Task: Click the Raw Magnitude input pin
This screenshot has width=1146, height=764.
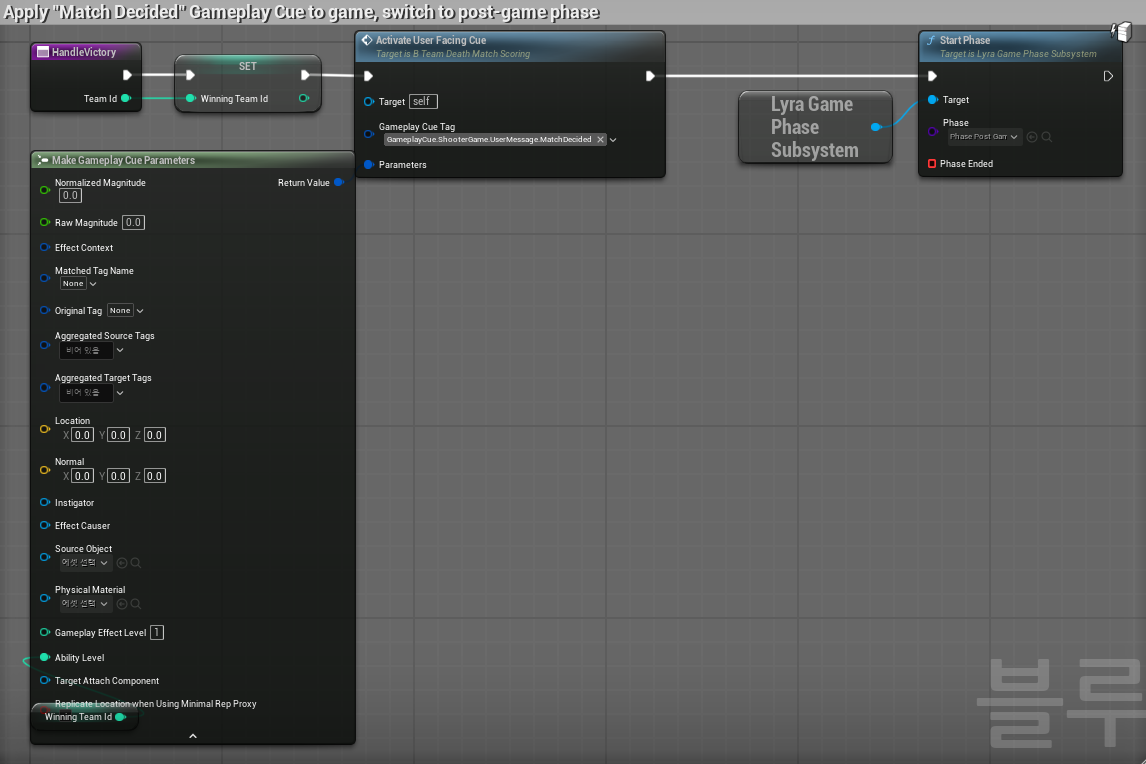Action: click(x=45, y=222)
